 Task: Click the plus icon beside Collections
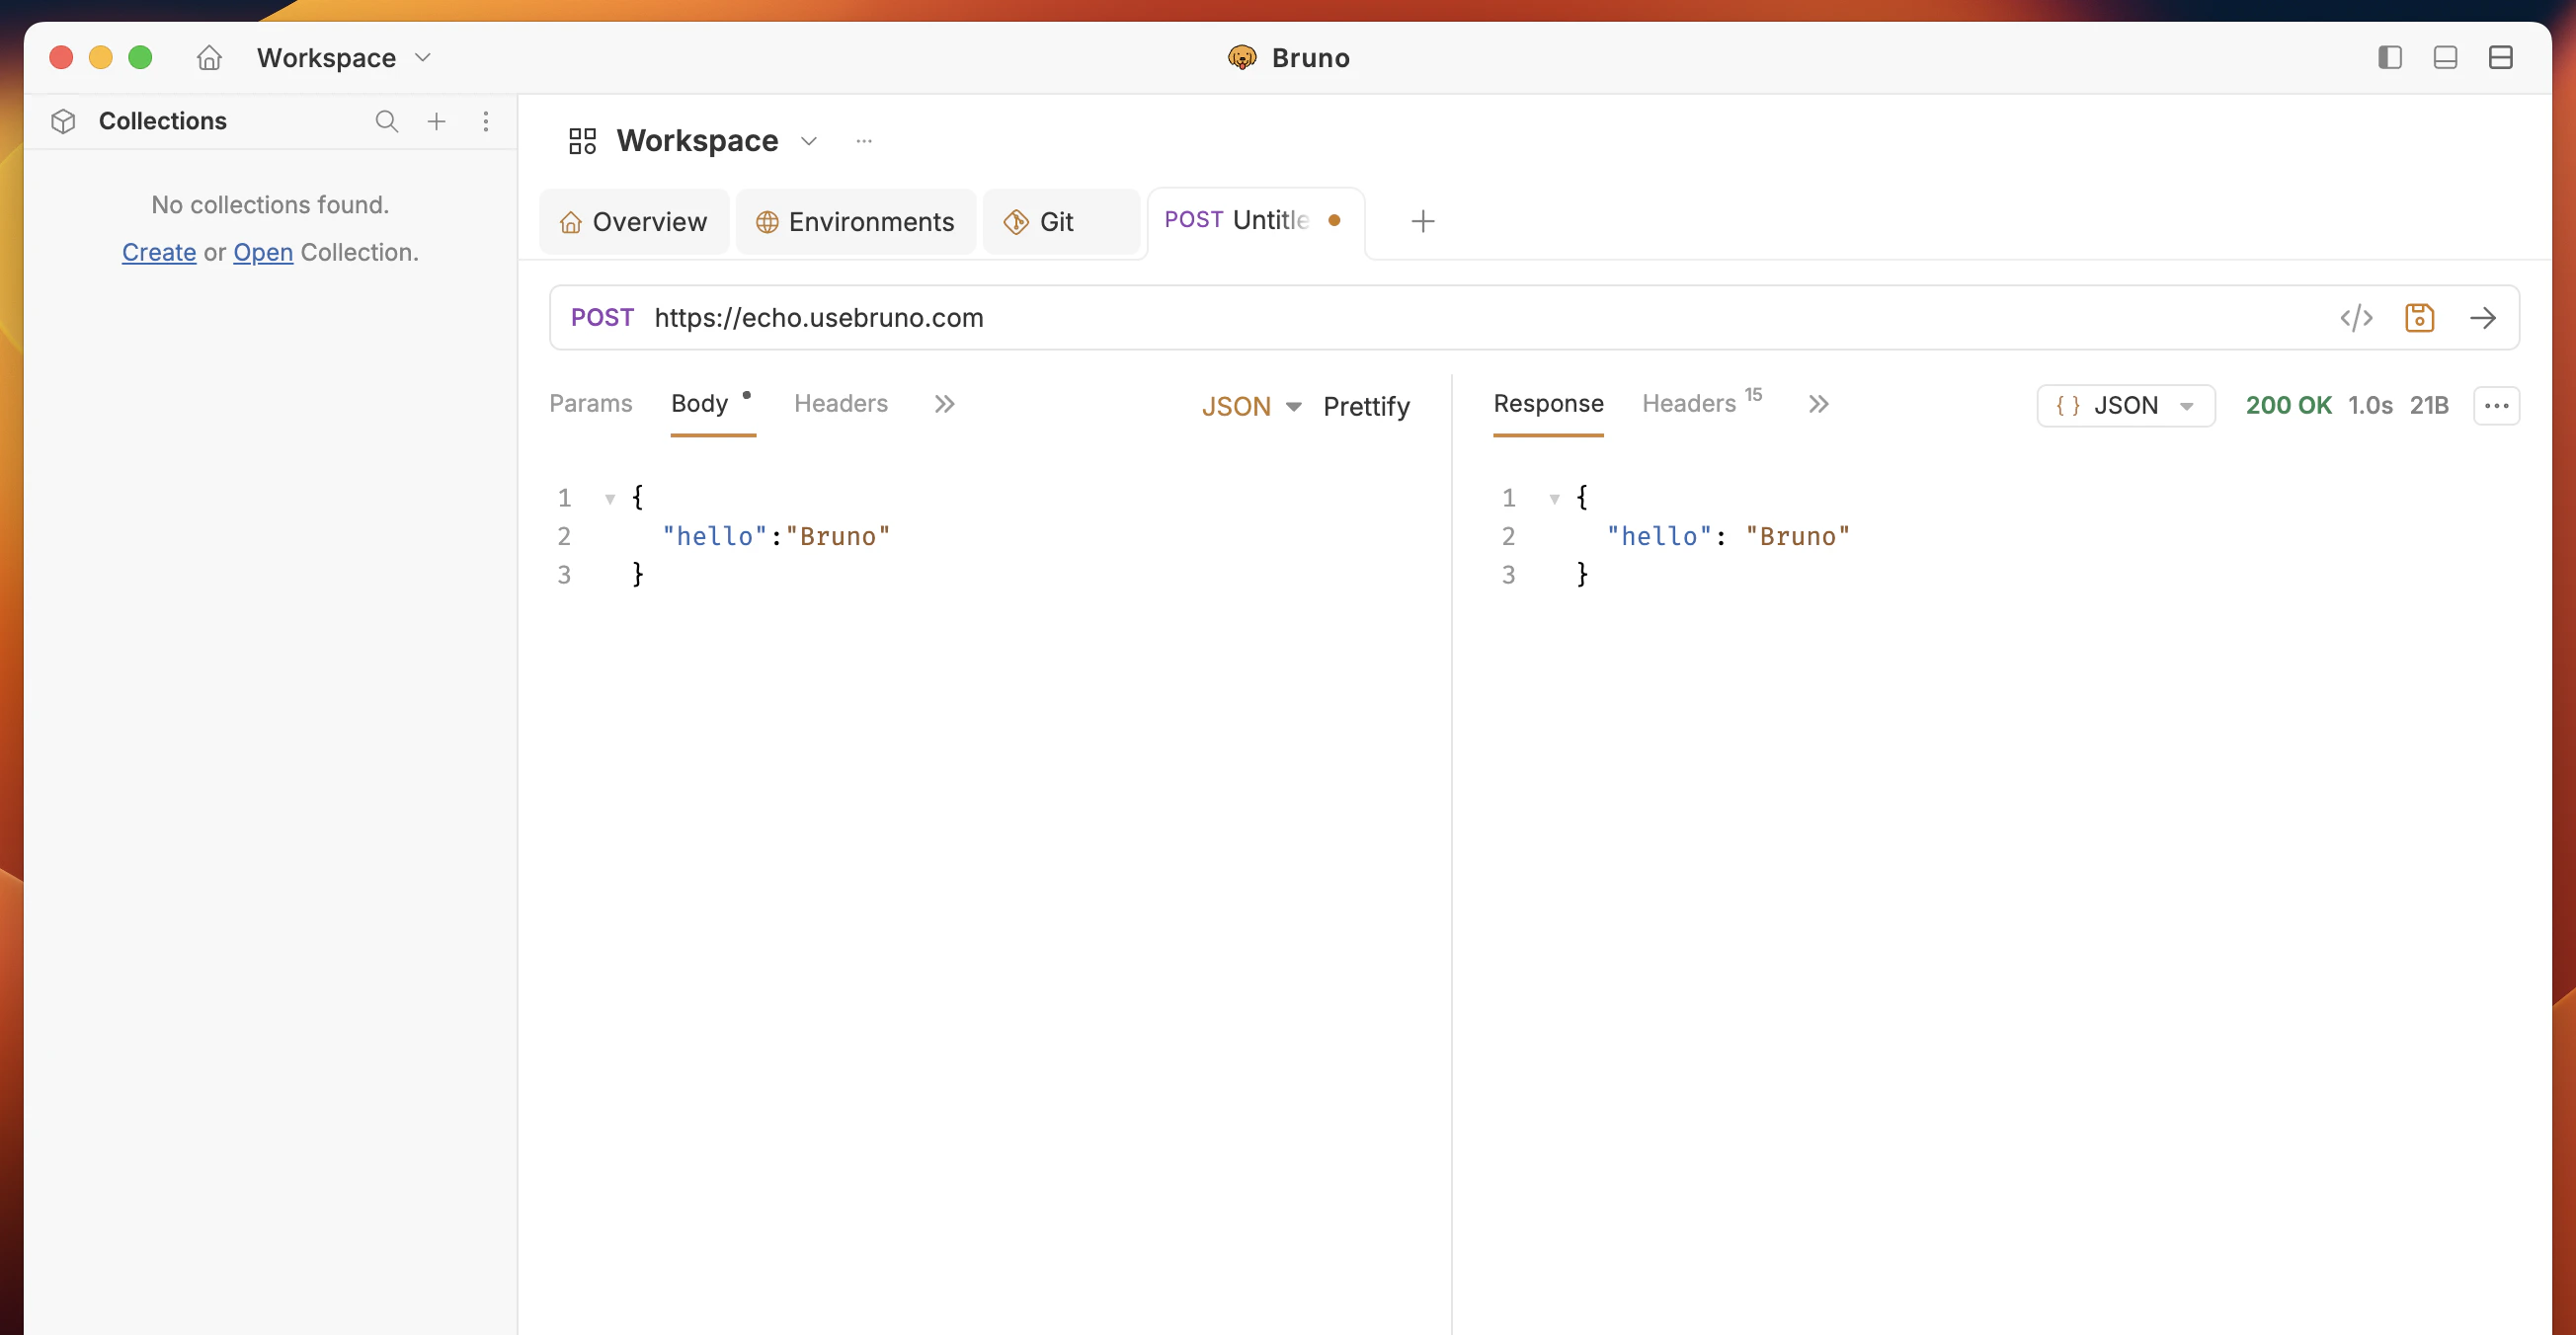point(436,121)
